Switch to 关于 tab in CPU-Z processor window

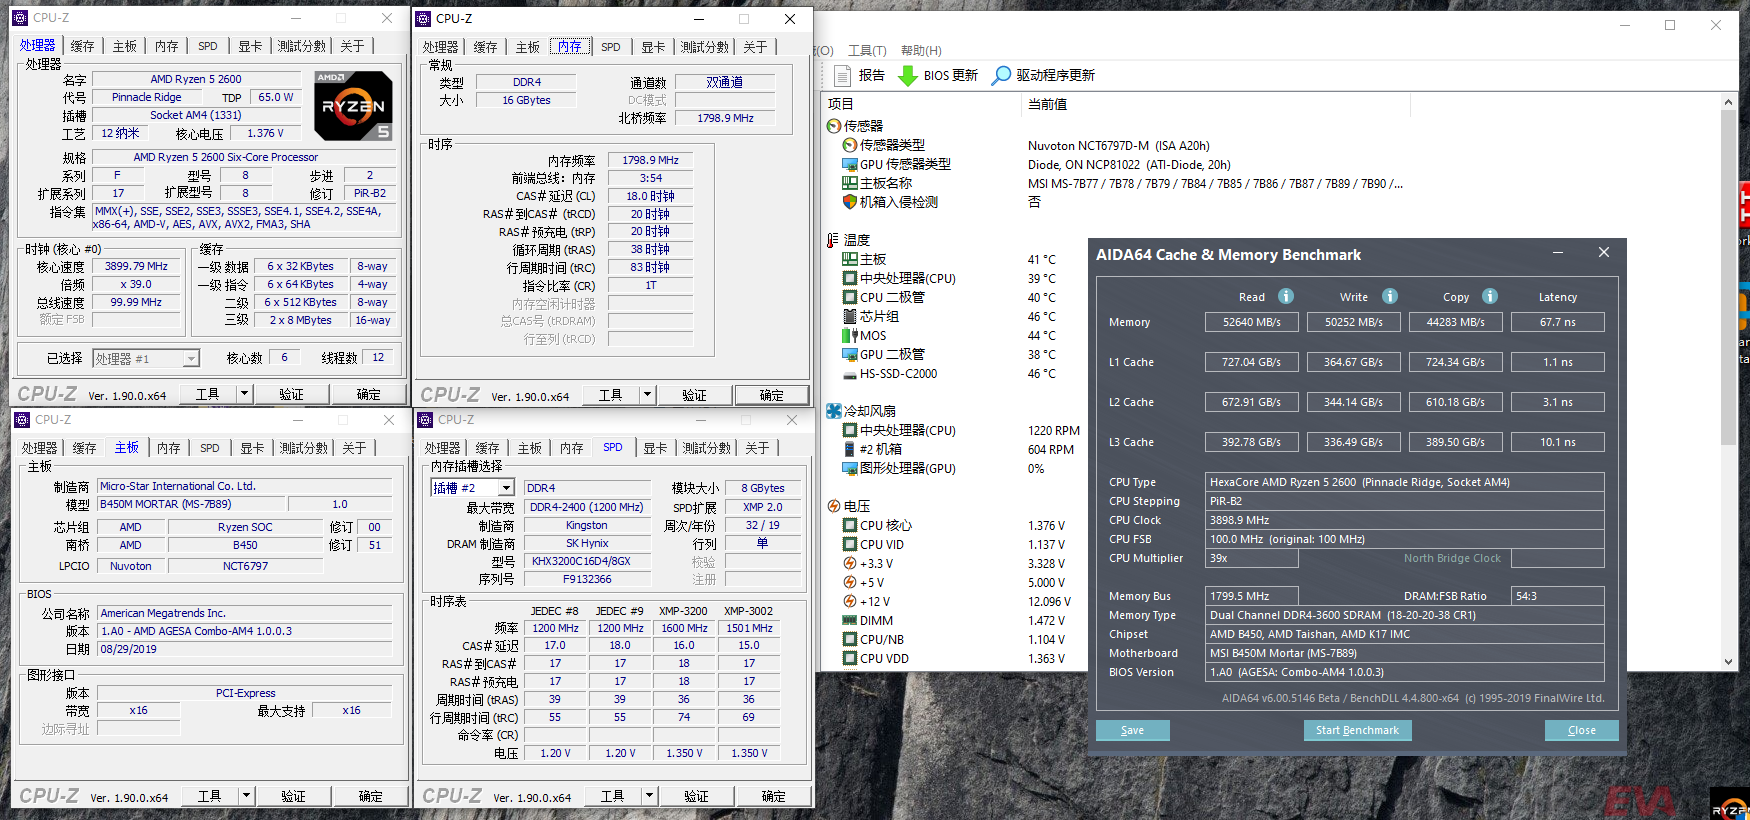coord(352,46)
